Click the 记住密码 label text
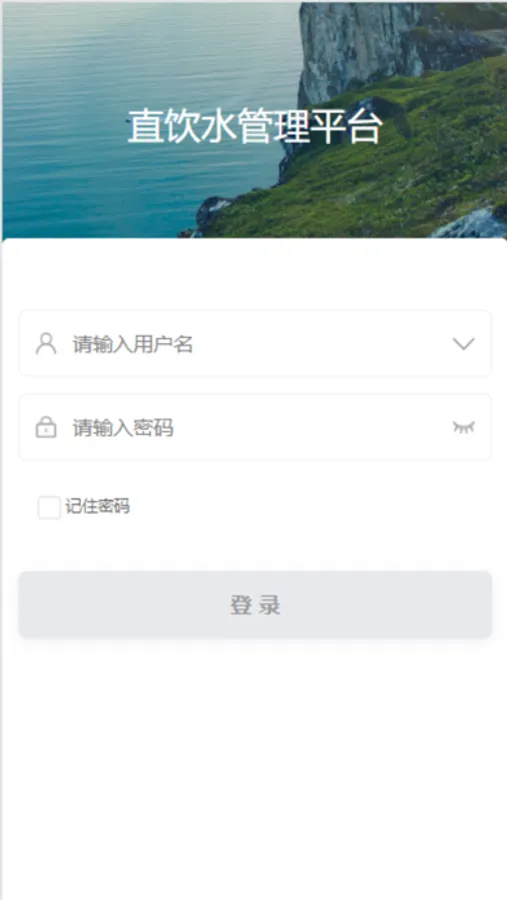 [x=97, y=506]
